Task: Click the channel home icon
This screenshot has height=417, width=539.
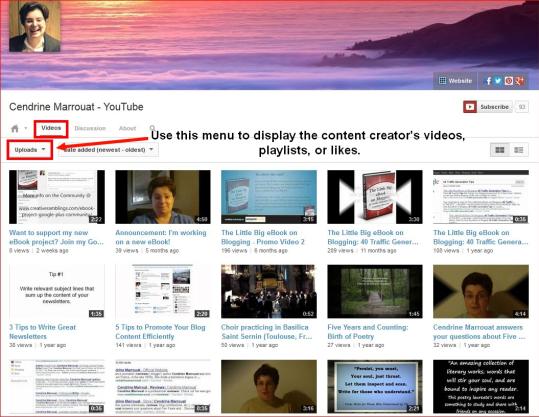Action: coord(15,129)
